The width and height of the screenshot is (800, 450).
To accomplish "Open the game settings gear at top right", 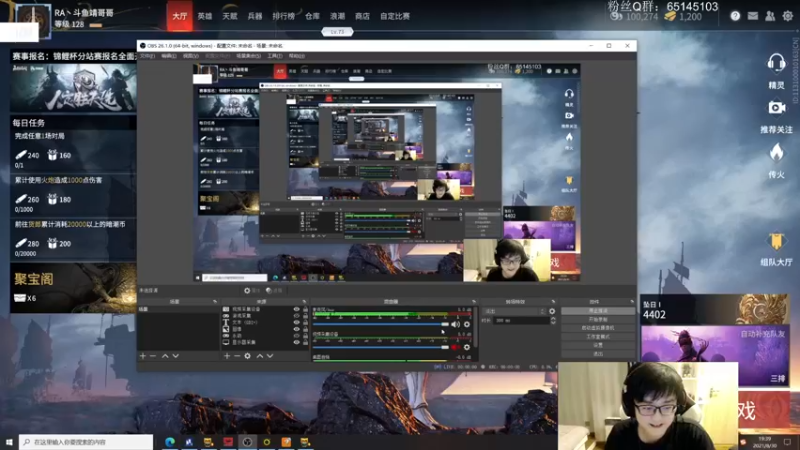I will pos(788,16).
